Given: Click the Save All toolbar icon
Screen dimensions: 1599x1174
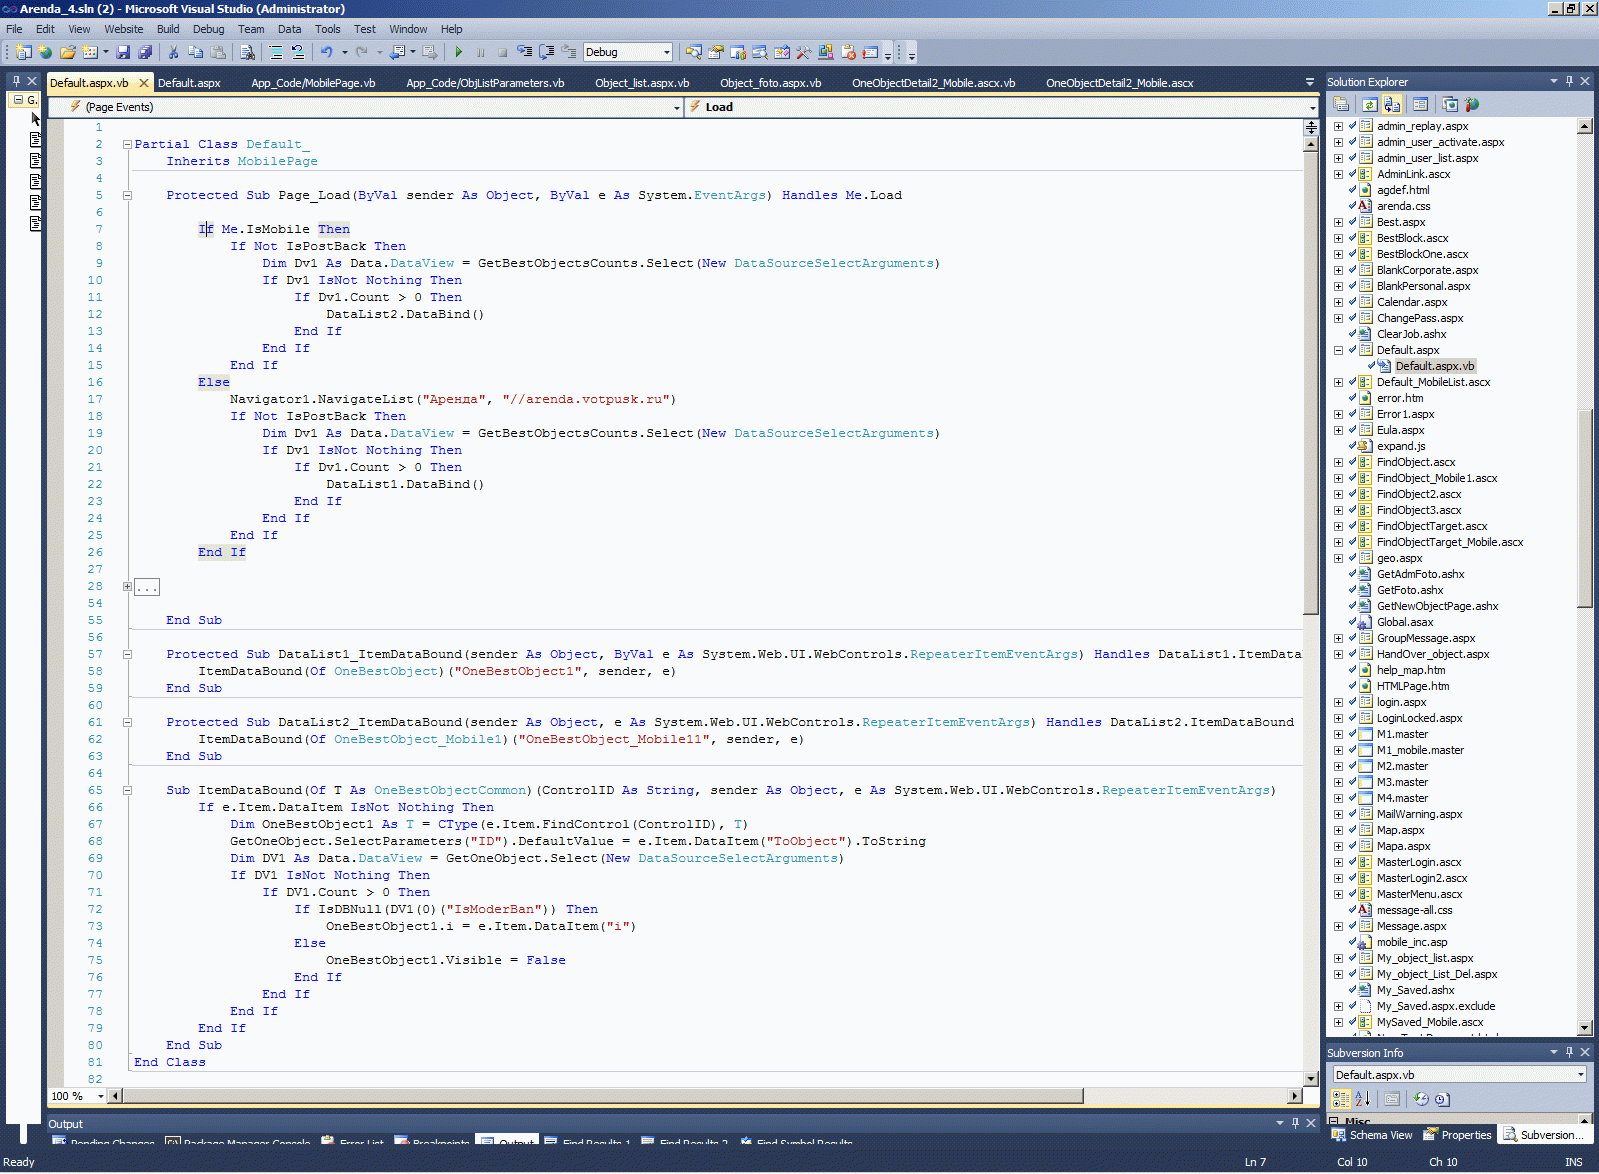Looking at the screenshot, I should click(x=145, y=52).
